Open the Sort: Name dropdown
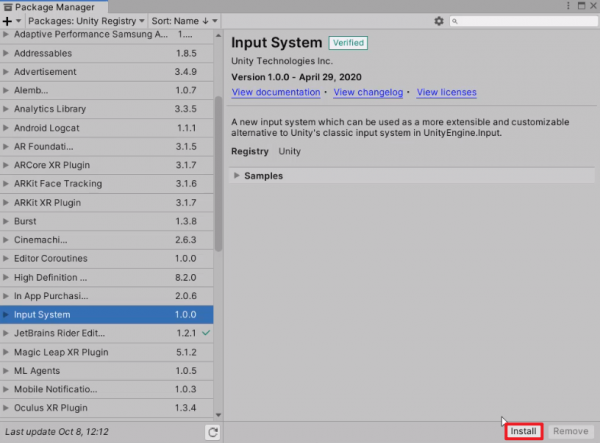 [184, 21]
